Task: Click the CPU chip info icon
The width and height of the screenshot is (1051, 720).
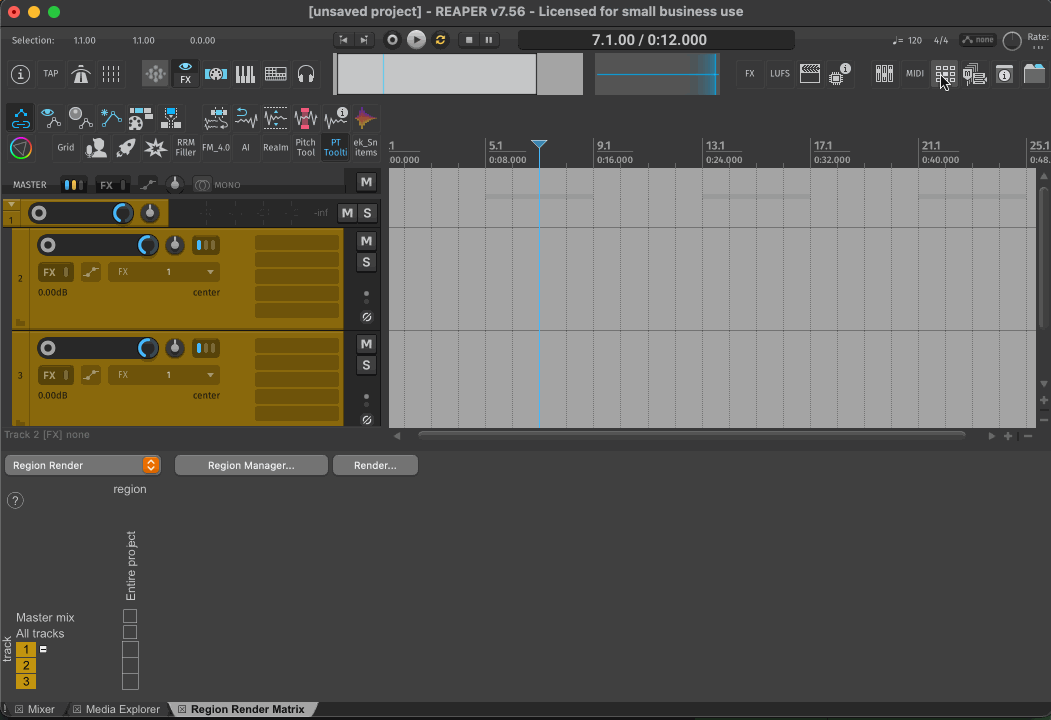Action: [x=840, y=74]
